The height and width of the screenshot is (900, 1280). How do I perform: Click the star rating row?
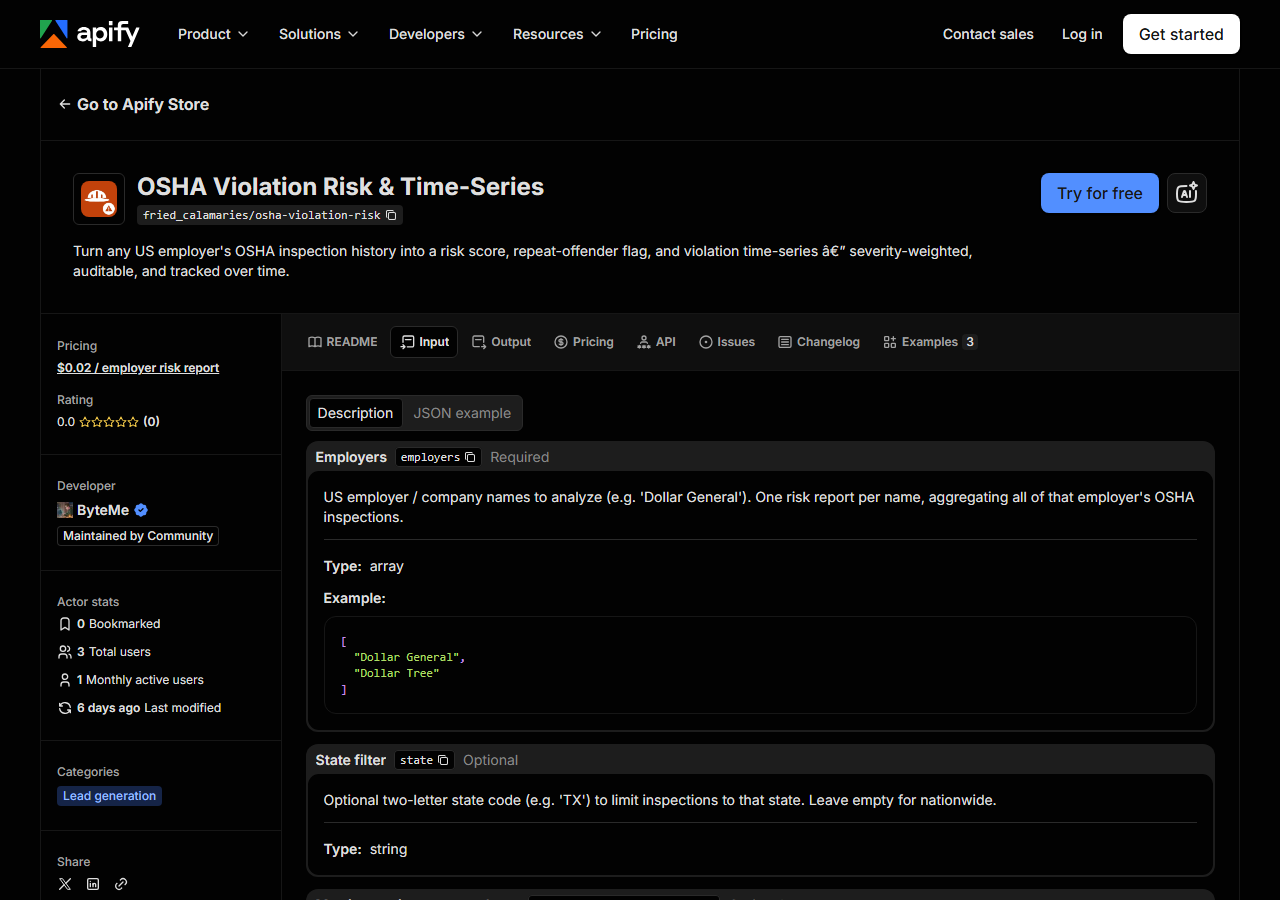tap(109, 422)
